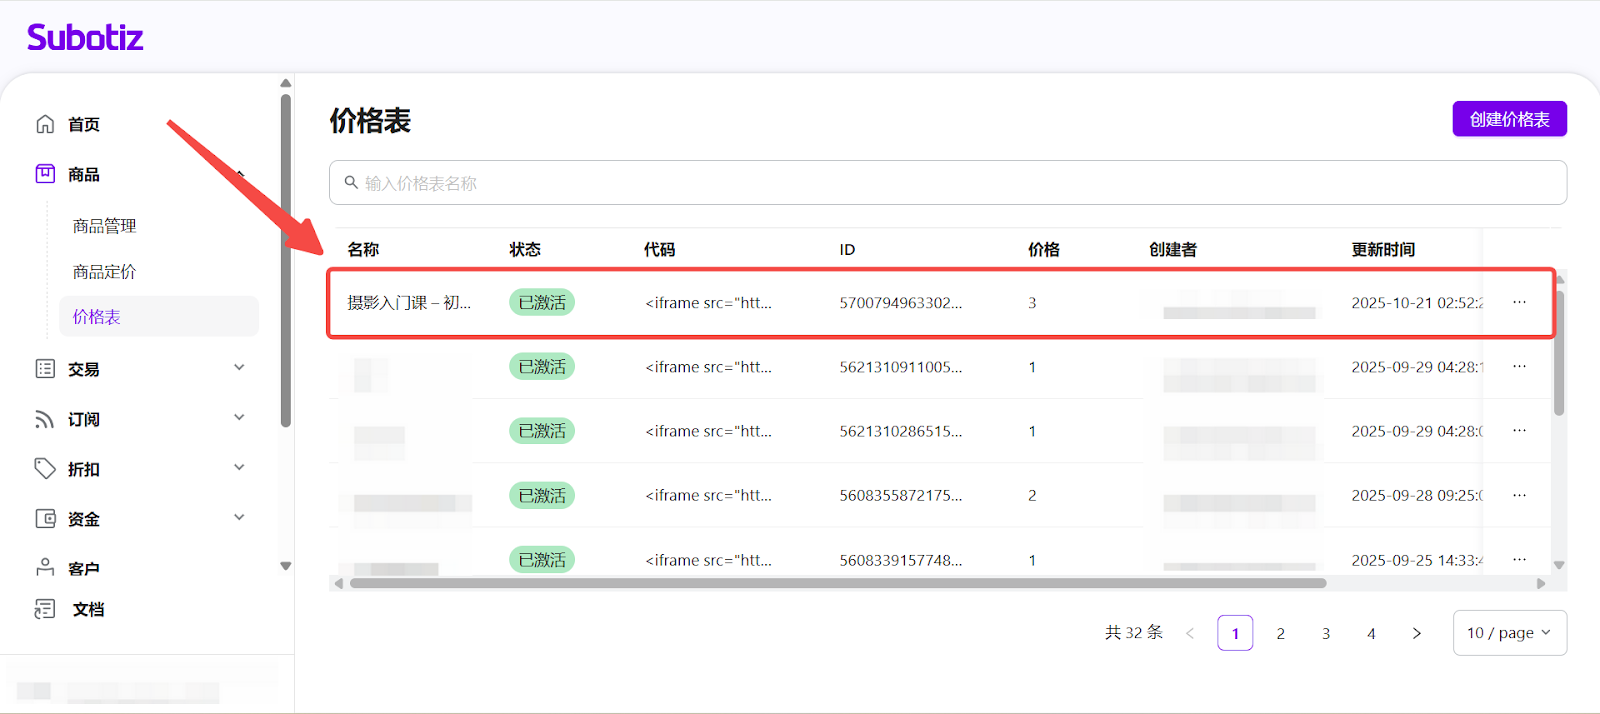Click the 折扣 tag icon in sidebar
This screenshot has height=714, width=1600.
[x=45, y=468]
